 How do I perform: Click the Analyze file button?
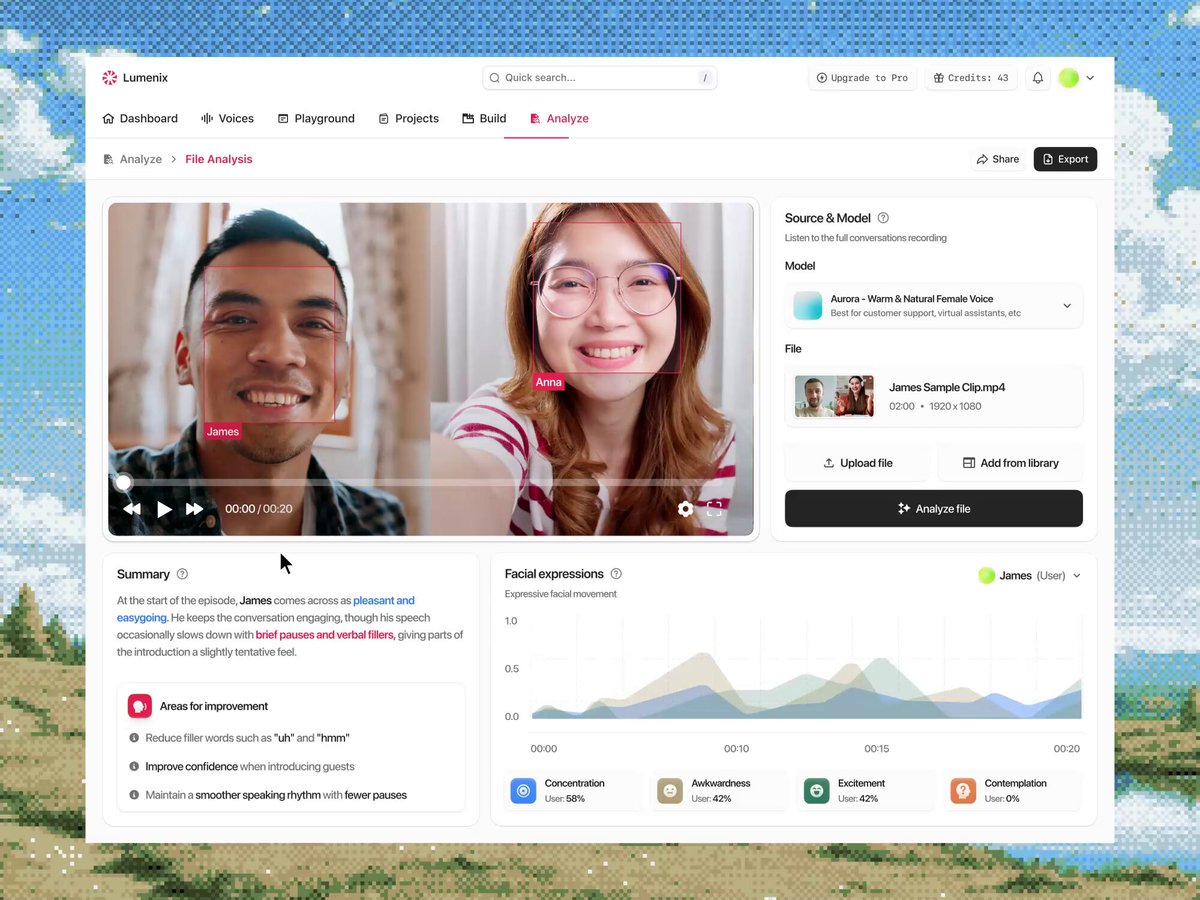pyautogui.click(x=934, y=509)
